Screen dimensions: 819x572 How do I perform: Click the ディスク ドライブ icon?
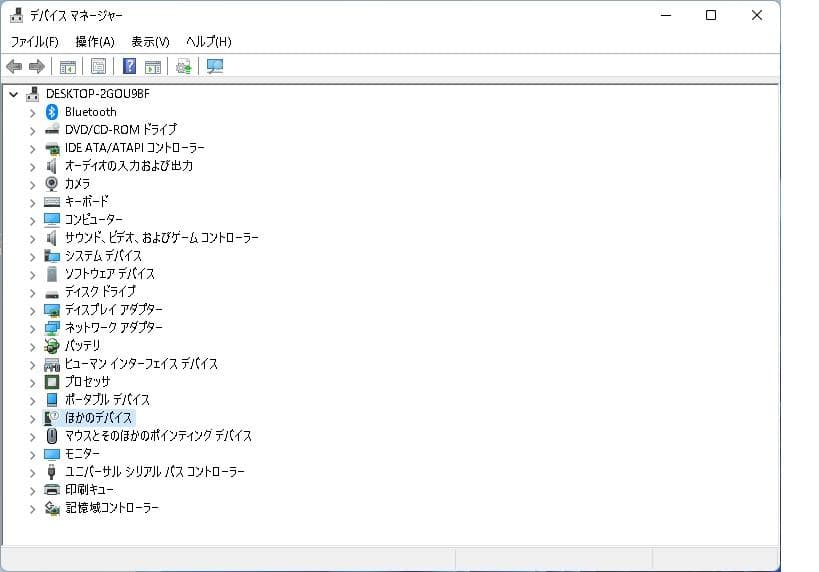[x=52, y=294]
